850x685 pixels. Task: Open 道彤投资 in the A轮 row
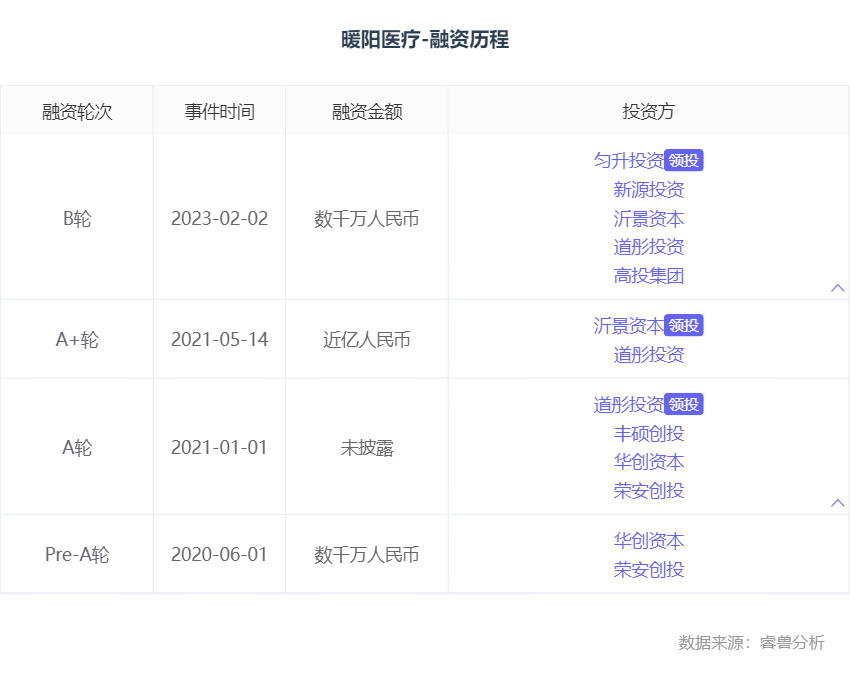629,404
